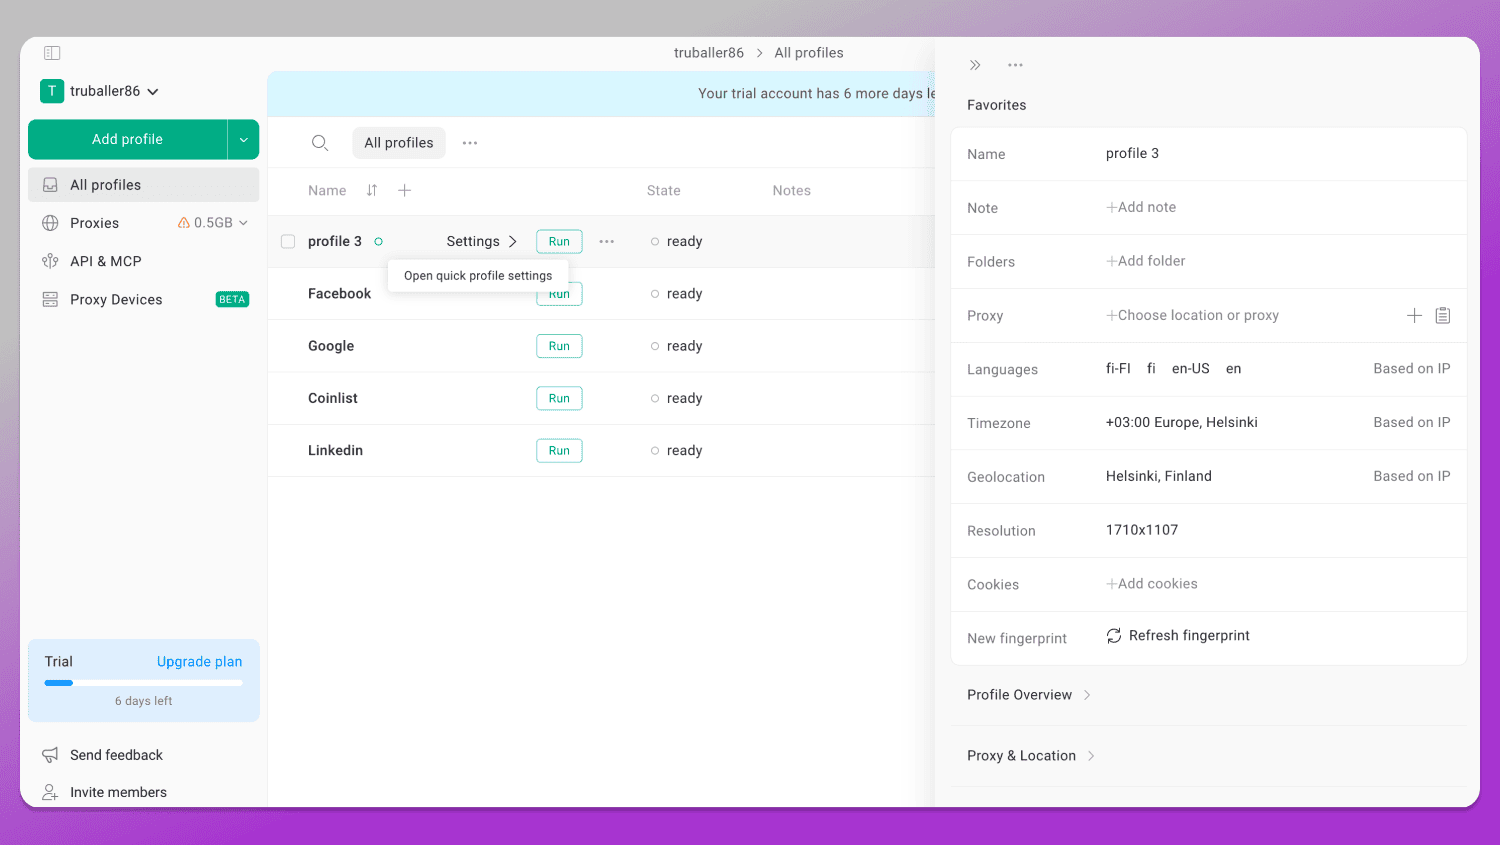Check the profile 3 checkbox
Viewport: 1500px width, 845px height.
288,241
